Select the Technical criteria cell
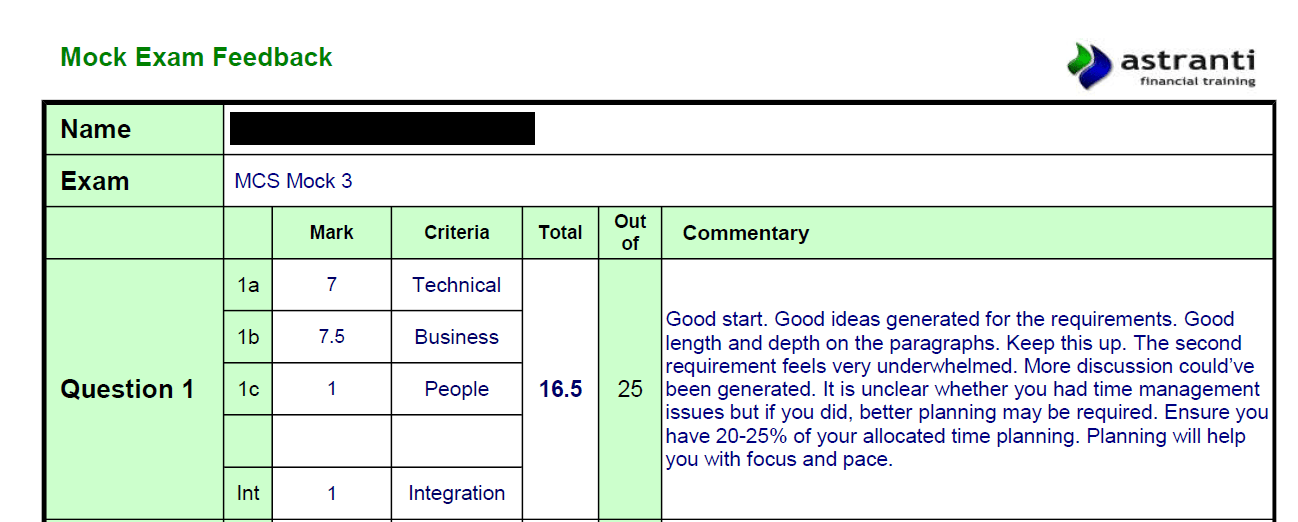Image resolution: width=1298 pixels, height=522 pixels. [456, 285]
